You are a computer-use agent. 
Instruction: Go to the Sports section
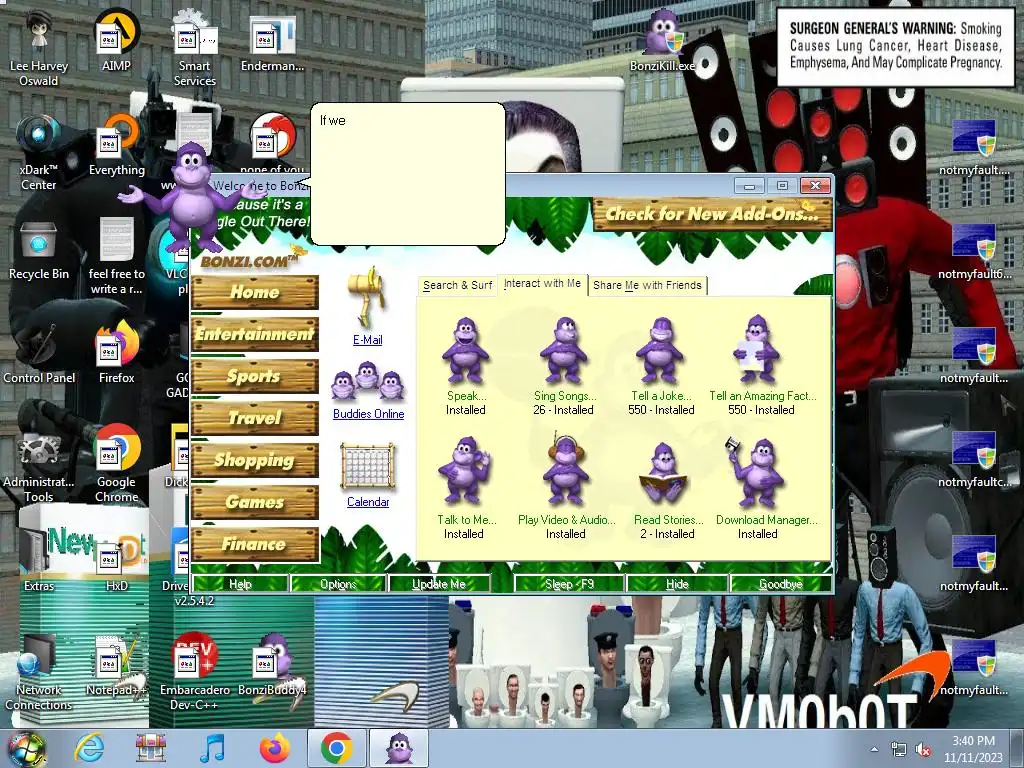[x=255, y=376]
